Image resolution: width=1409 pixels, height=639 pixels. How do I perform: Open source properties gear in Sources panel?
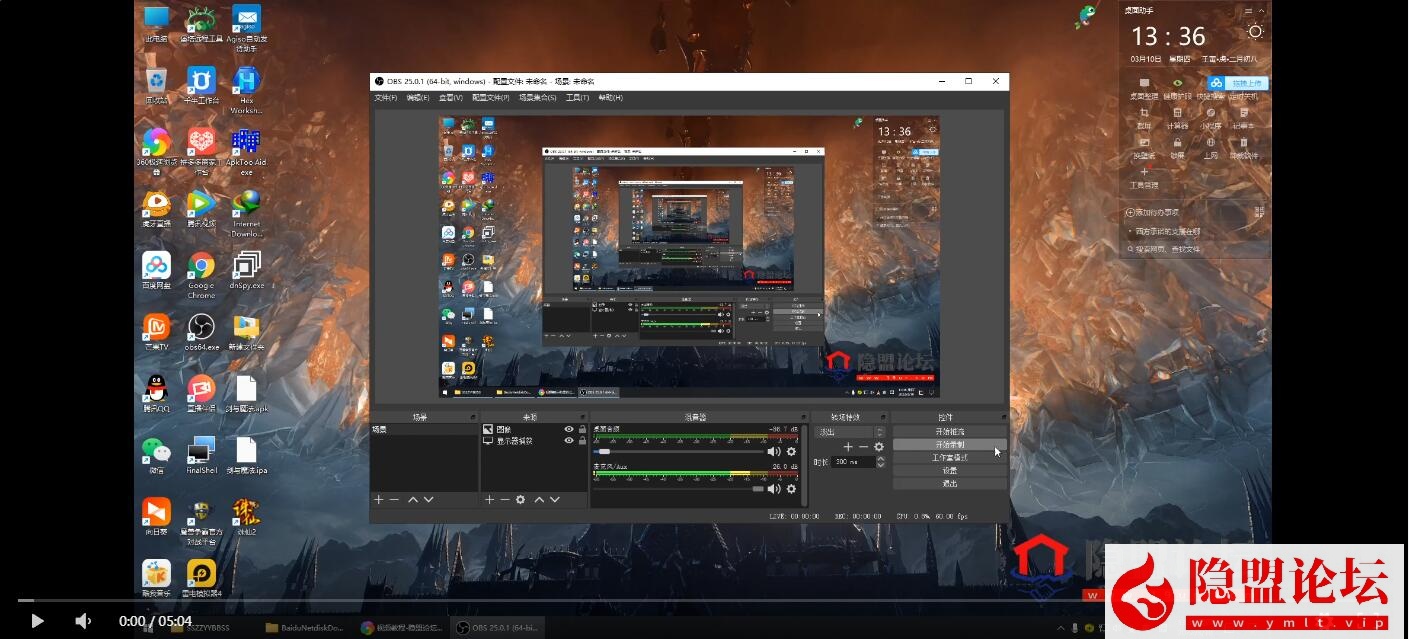[x=520, y=499]
